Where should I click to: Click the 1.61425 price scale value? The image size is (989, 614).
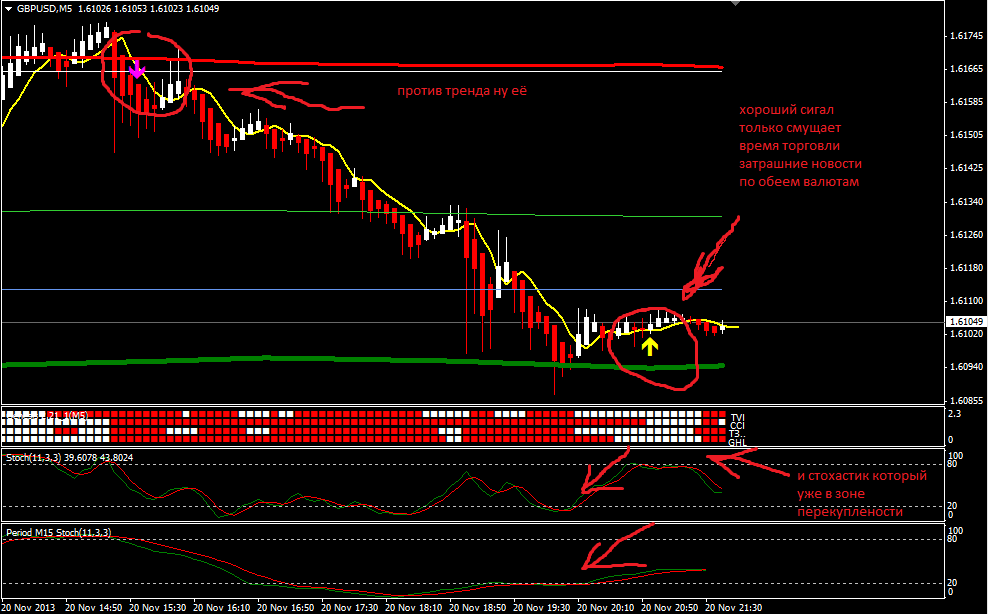tap(966, 168)
